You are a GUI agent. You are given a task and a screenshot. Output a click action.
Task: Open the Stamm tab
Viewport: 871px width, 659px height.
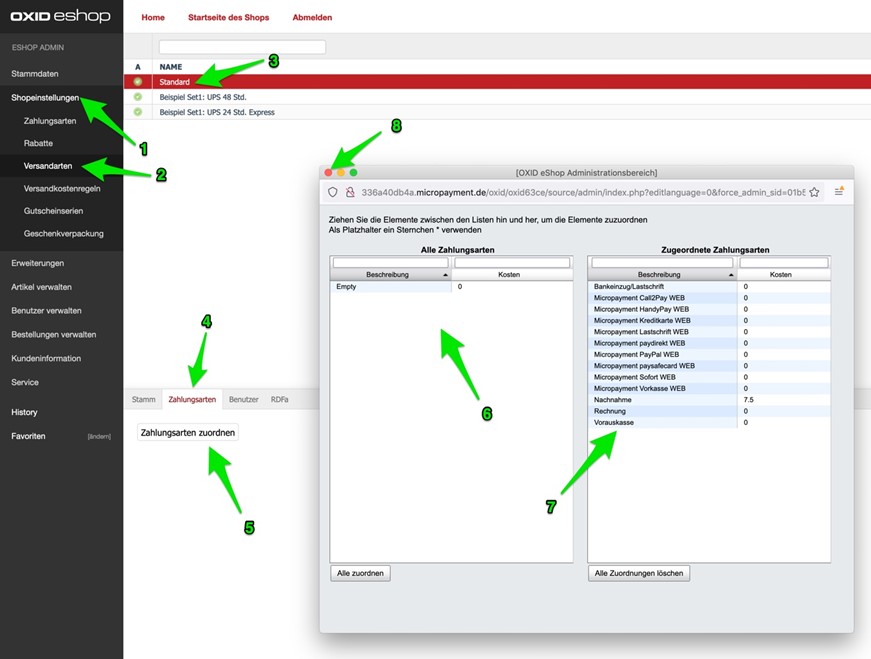(143, 398)
